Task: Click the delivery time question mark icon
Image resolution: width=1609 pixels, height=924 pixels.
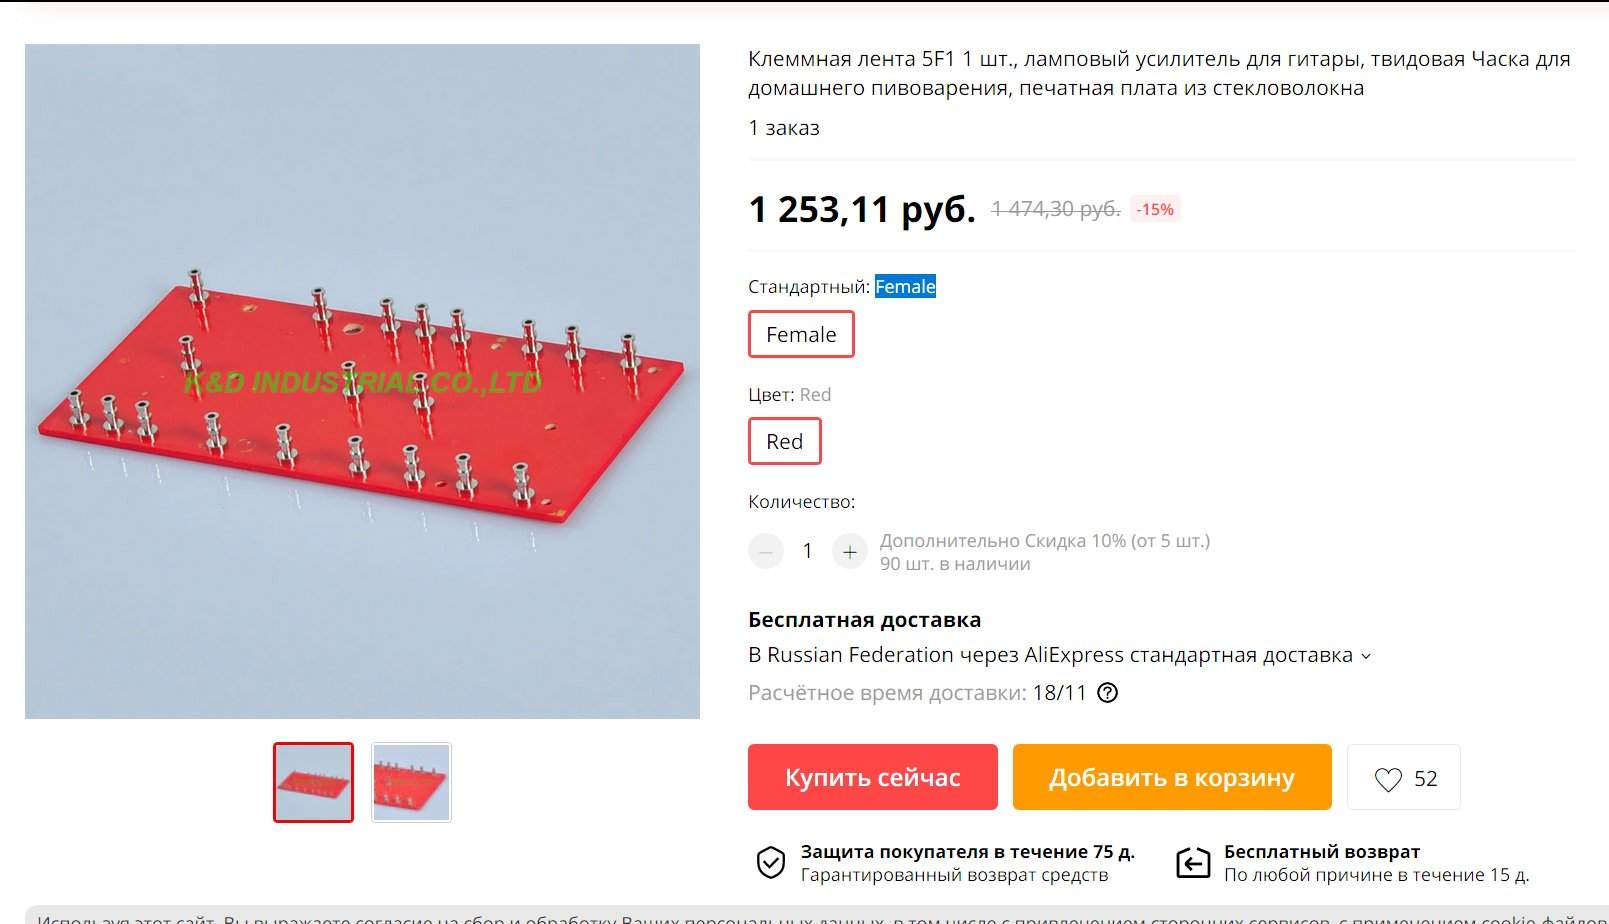Action: [x=1107, y=692]
